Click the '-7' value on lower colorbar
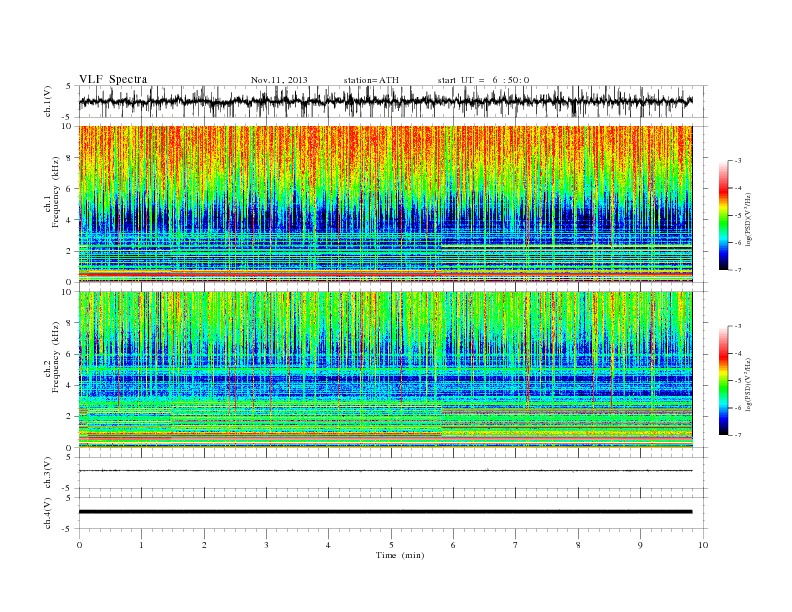Image resolution: width=792 pixels, height=612 pixels. click(737, 435)
